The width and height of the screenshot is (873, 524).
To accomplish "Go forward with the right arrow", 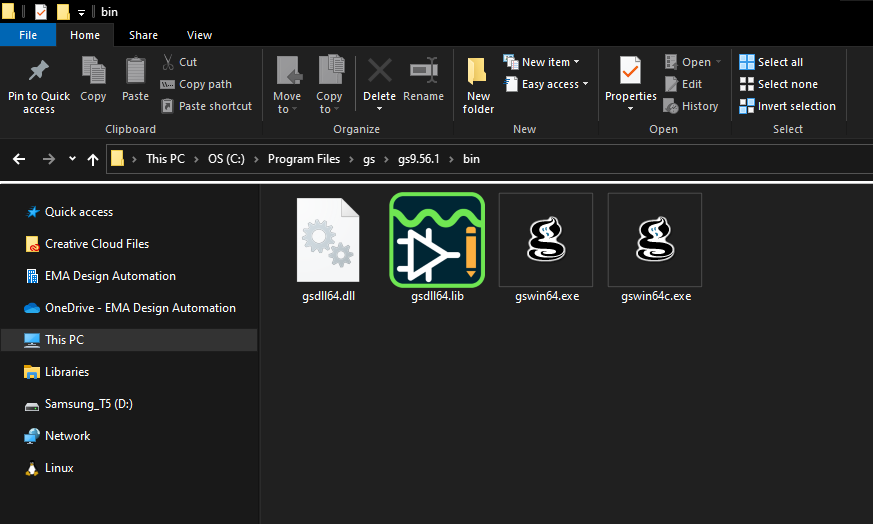I will [x=49, y=159].
